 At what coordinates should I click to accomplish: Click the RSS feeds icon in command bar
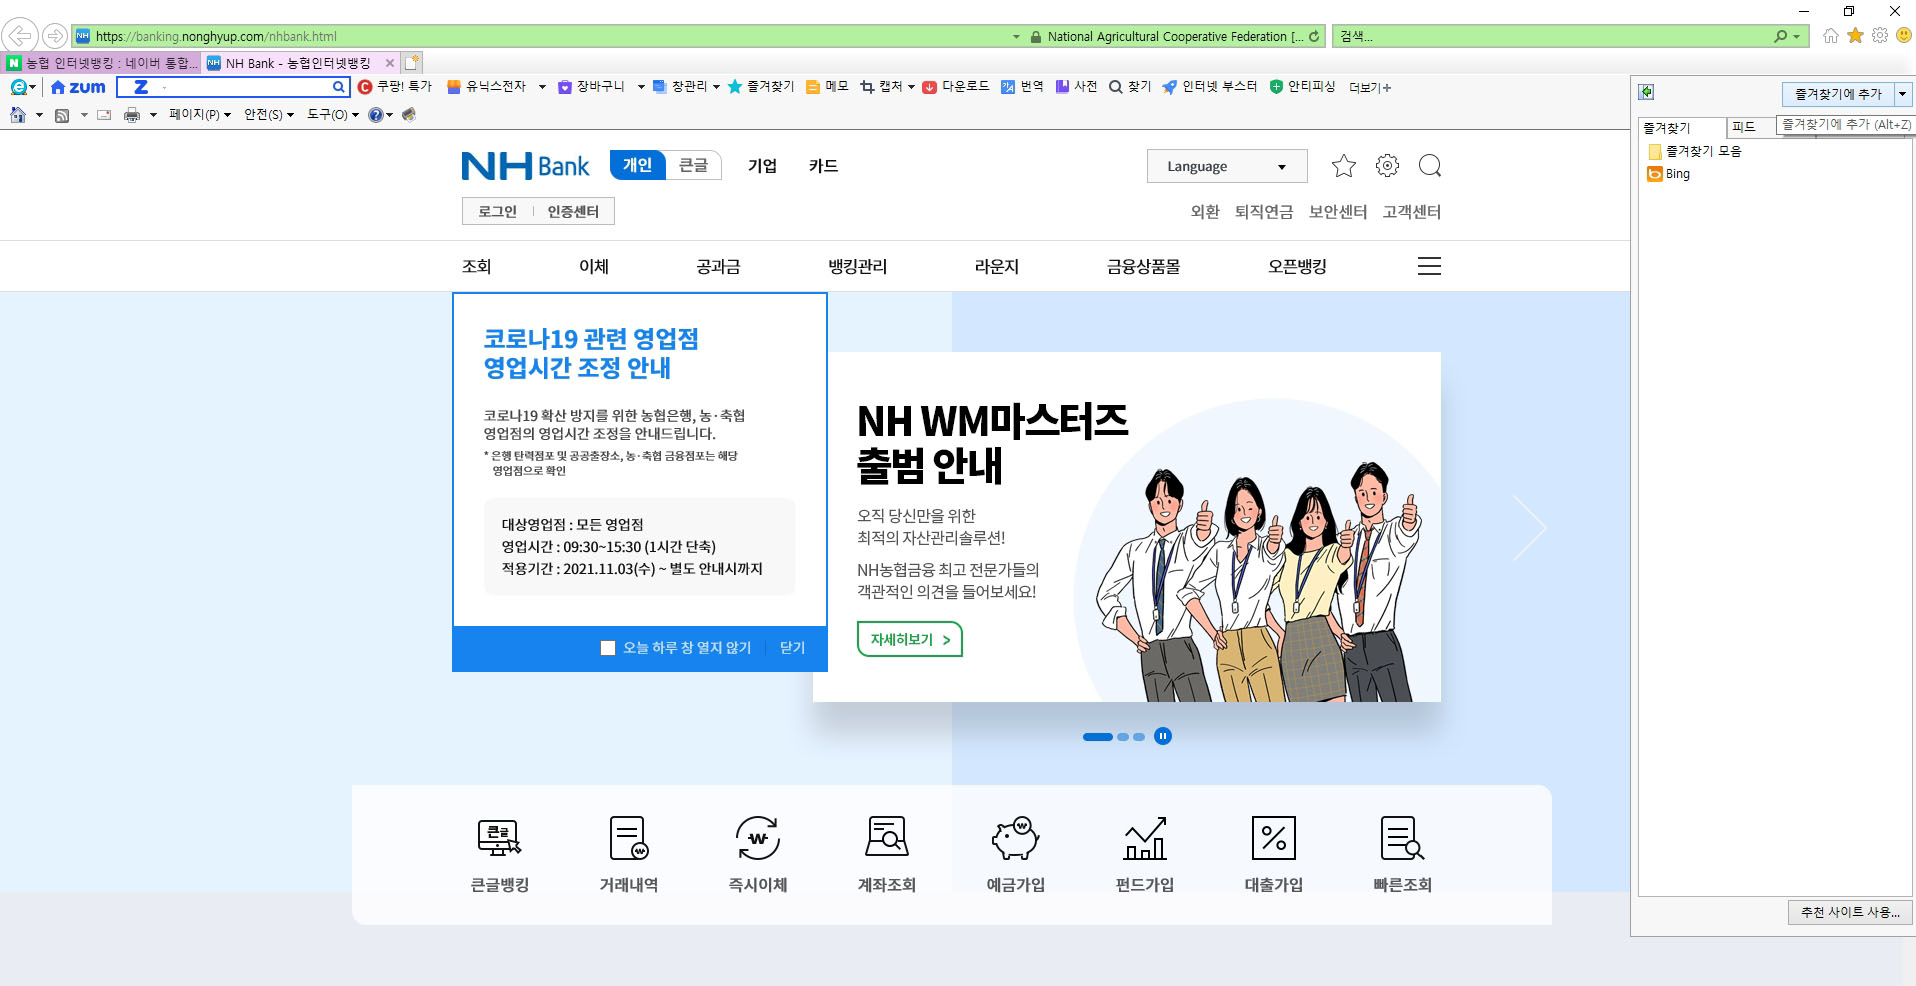click(62, 115)
